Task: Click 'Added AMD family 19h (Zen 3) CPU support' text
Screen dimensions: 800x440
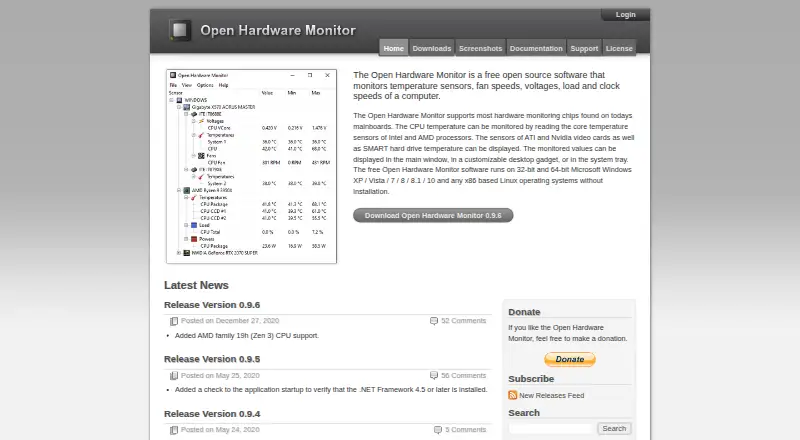Action: point(246,335)
